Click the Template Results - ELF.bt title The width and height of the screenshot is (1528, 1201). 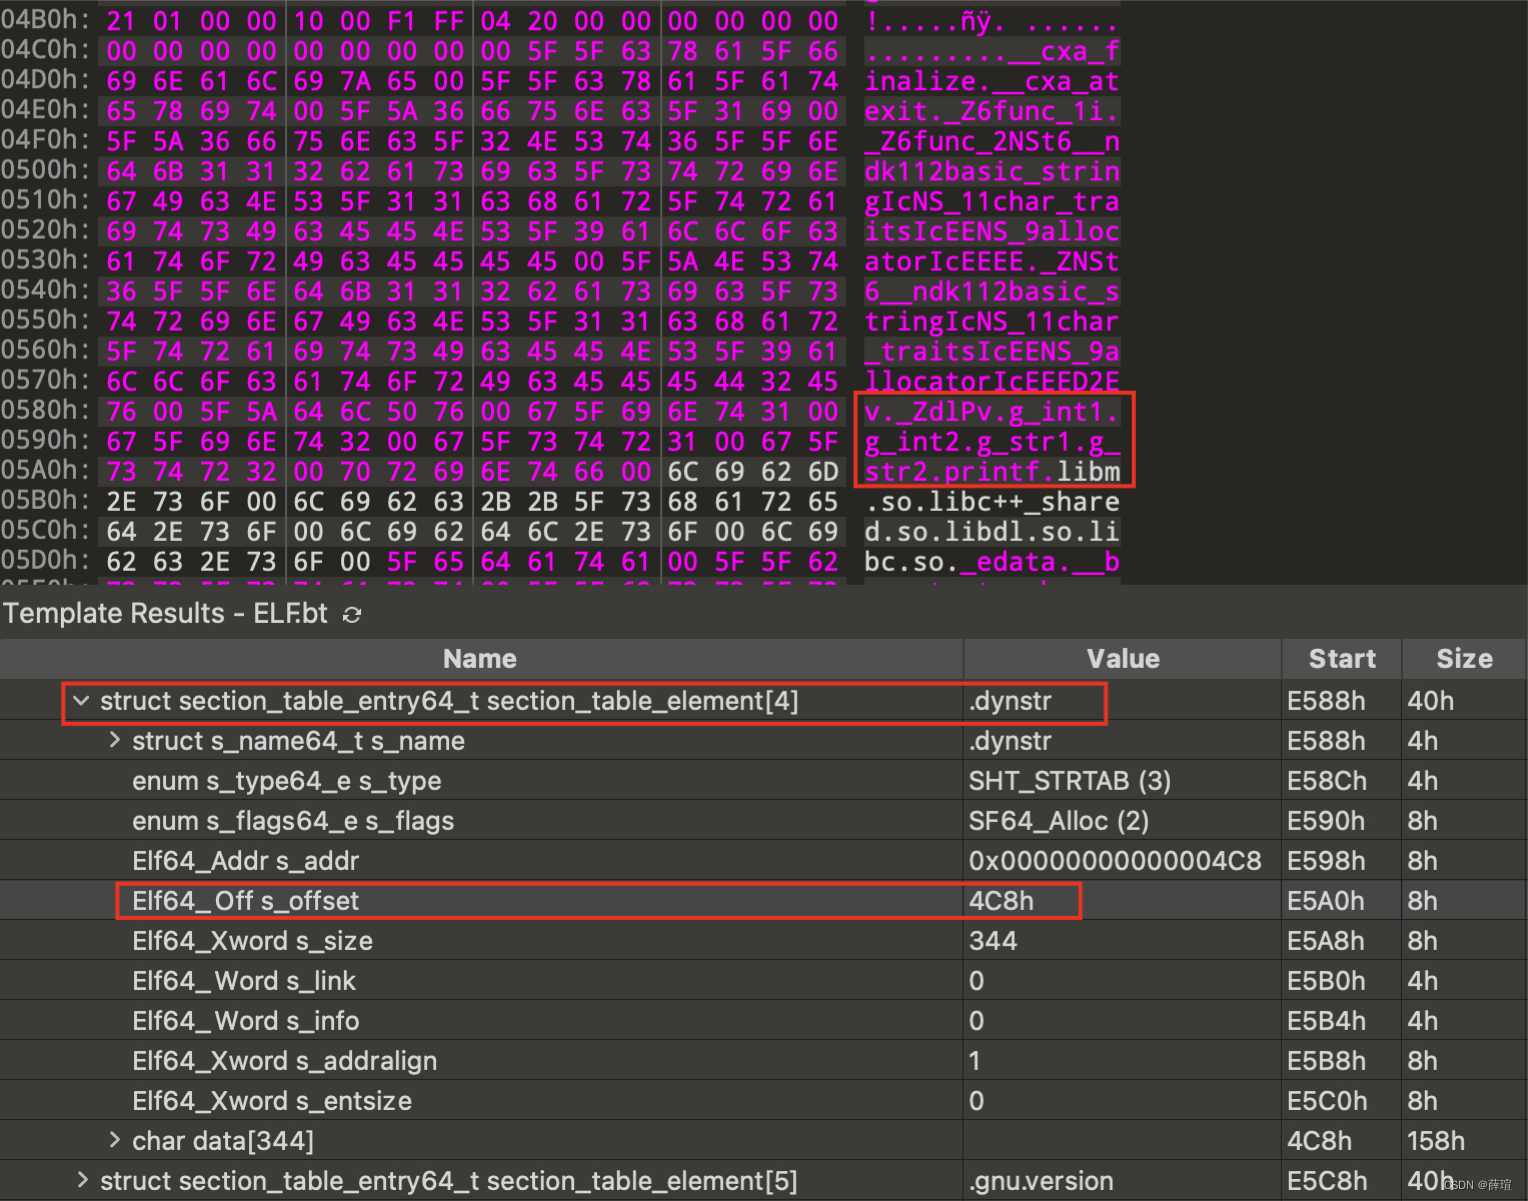[165, 613]
